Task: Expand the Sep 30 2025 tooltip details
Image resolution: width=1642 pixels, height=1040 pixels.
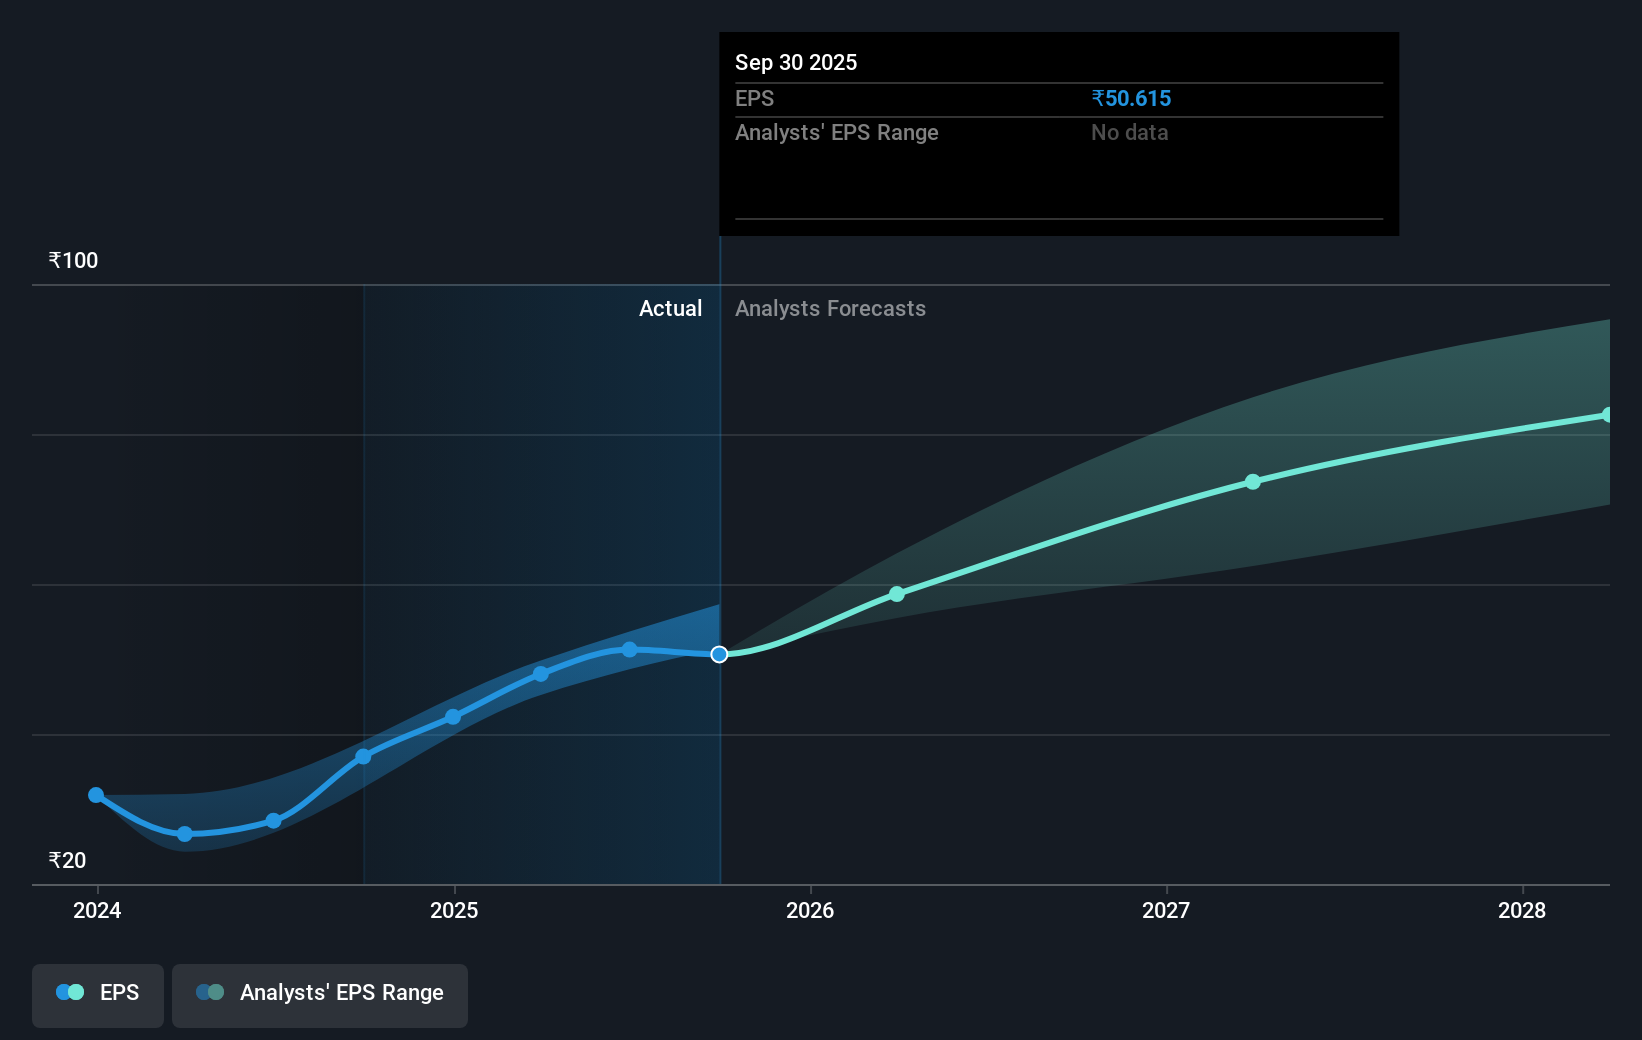Action: coord(795,62)
